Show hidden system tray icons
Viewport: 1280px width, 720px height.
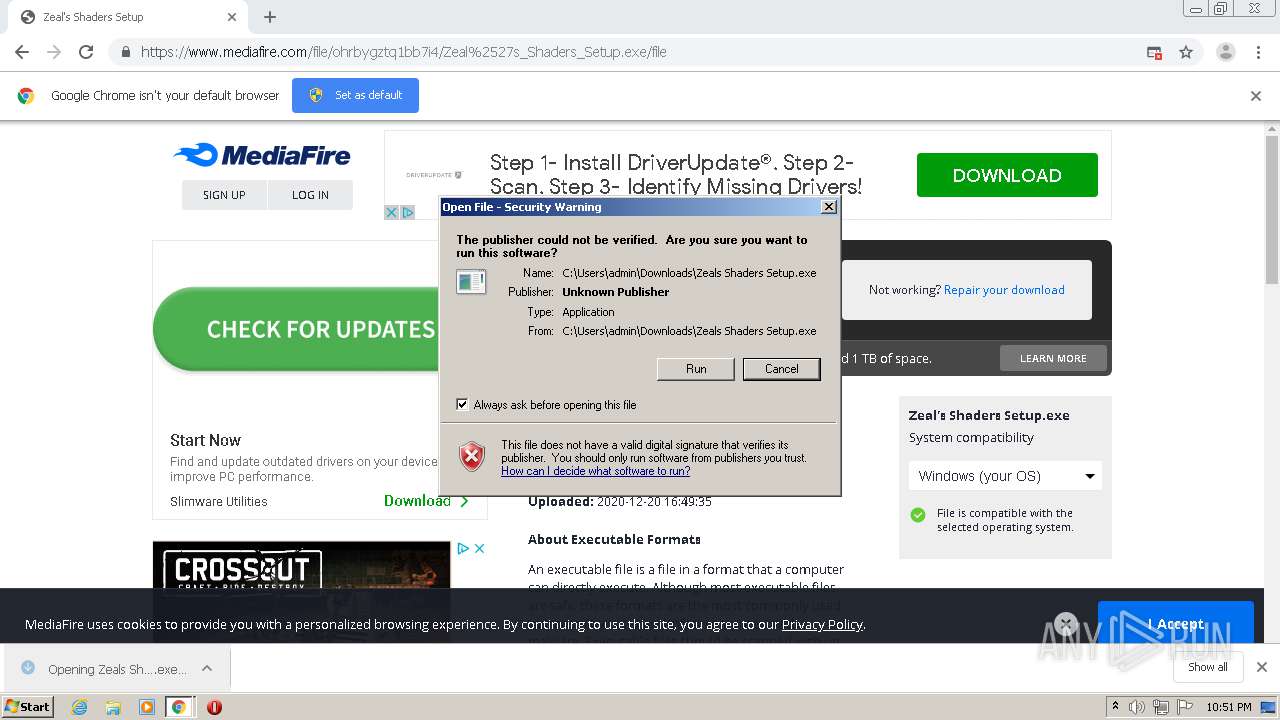tap(1115, 706)
